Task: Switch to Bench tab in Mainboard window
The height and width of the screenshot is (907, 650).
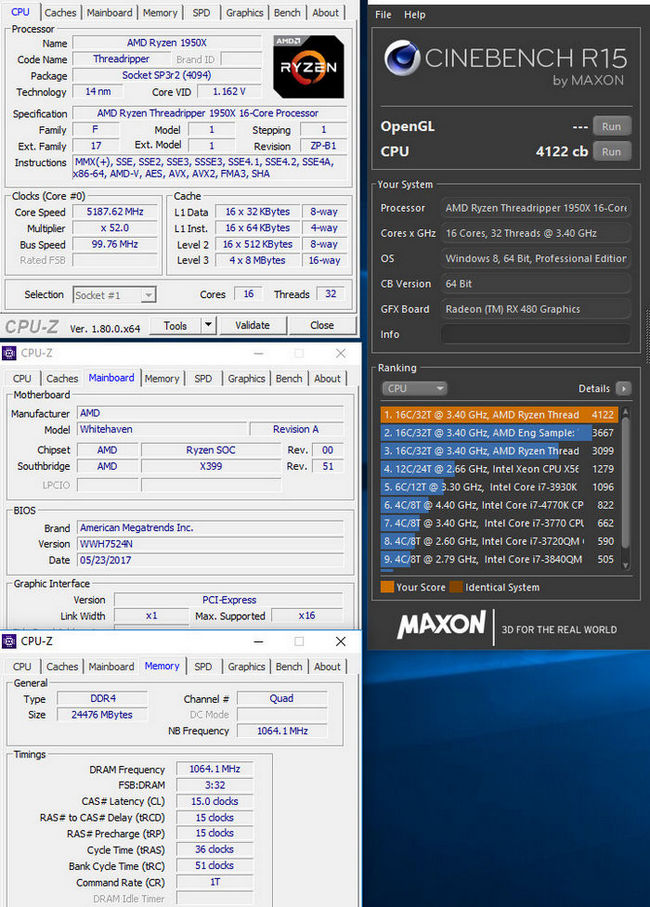Action: pos(289,379)
